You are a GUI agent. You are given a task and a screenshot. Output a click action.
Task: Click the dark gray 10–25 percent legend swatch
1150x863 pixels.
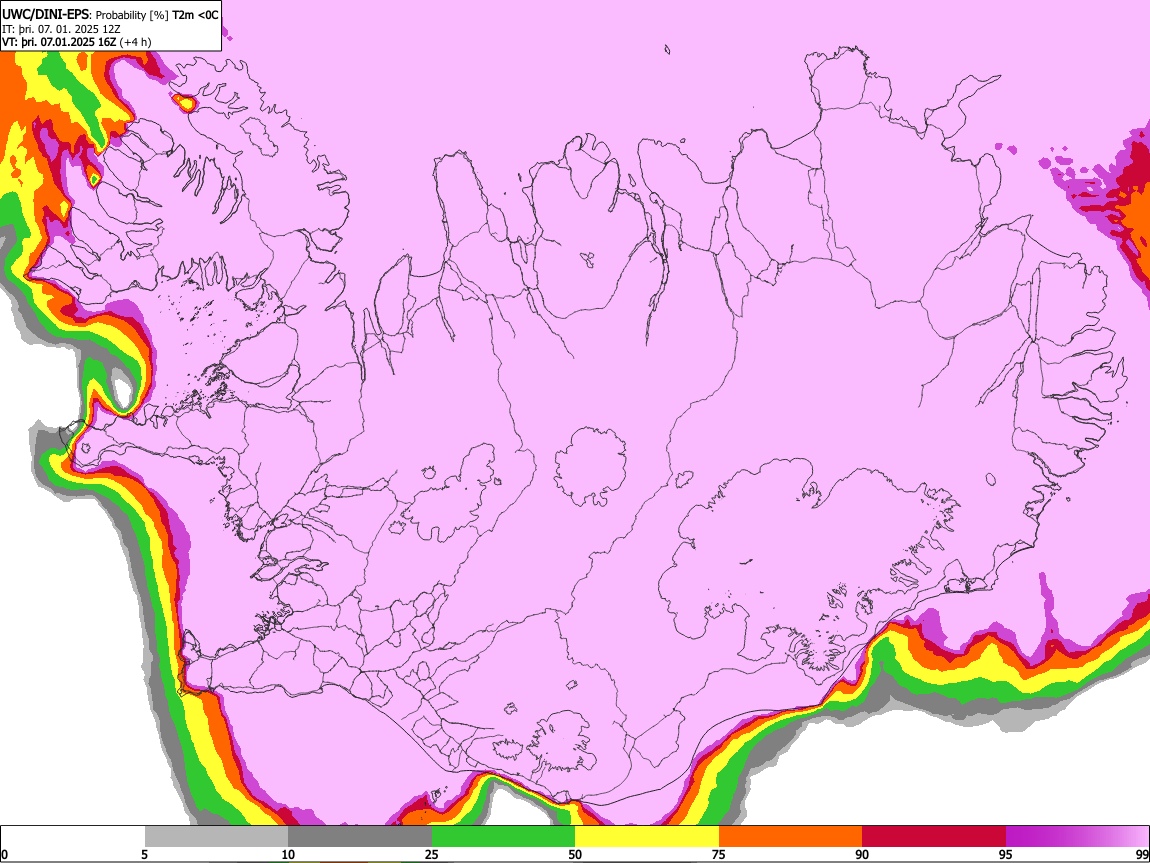[360, 837]
